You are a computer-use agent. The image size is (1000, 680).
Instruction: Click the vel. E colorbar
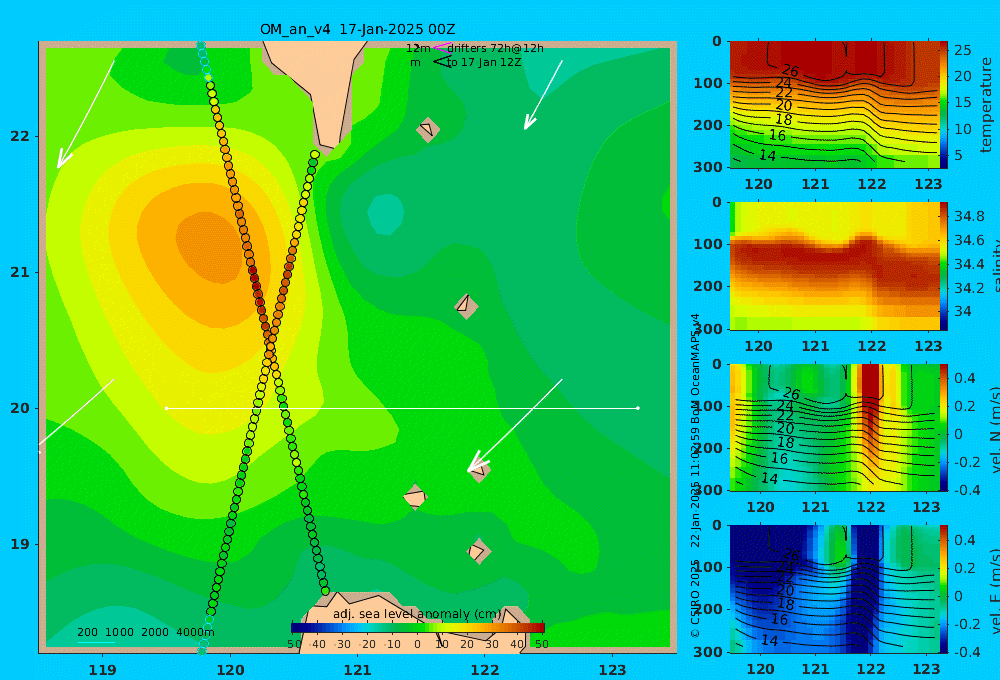[x=944, y=589]
